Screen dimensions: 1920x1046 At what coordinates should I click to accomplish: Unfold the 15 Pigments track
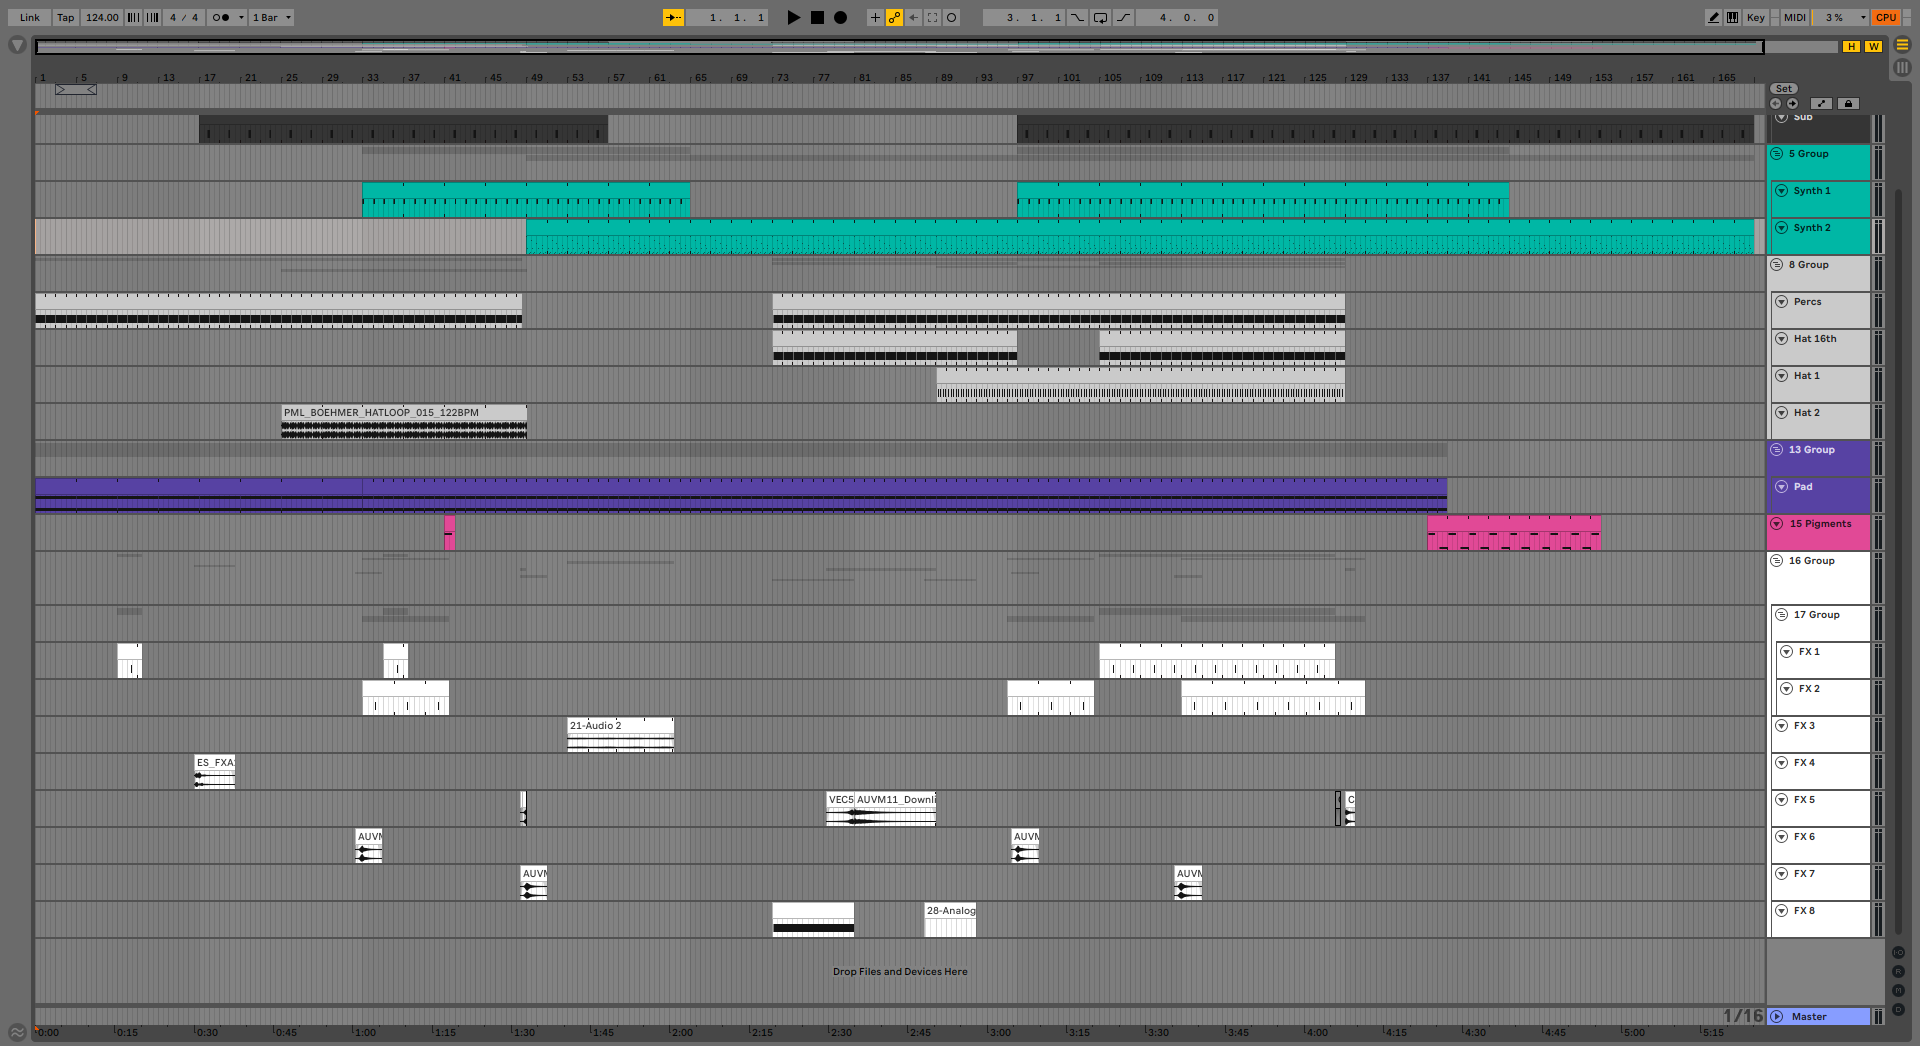pyautogui.click(x=1777, y=524)
